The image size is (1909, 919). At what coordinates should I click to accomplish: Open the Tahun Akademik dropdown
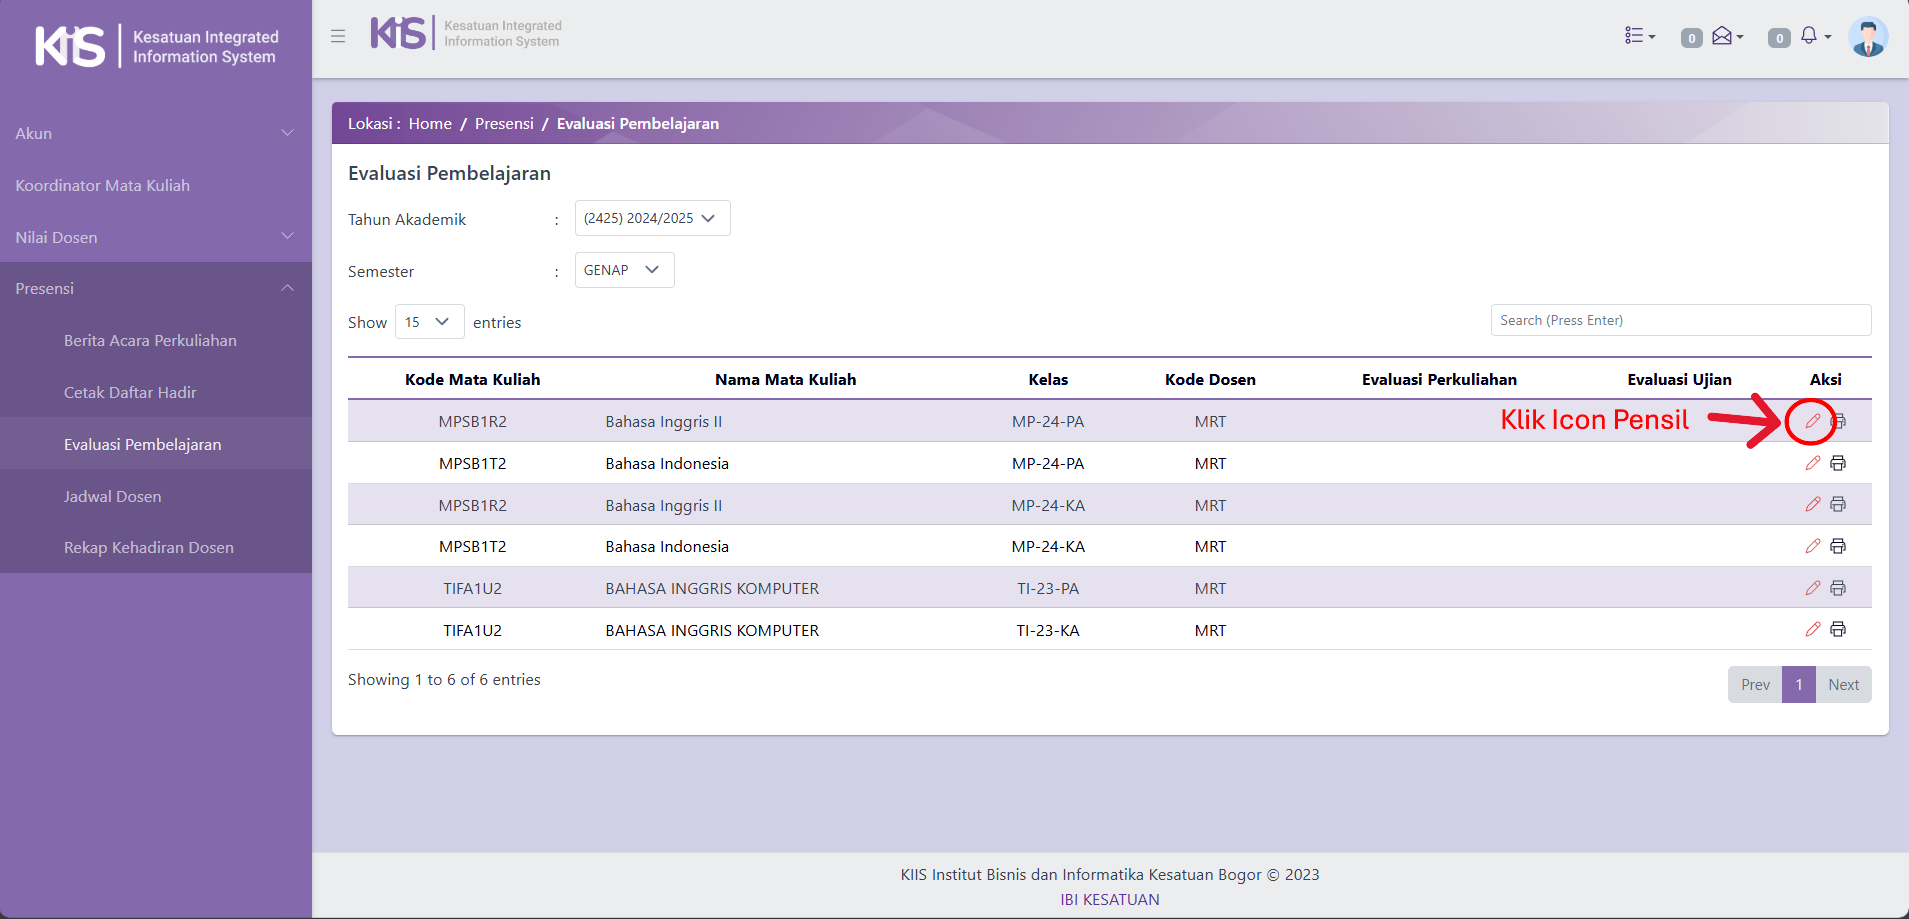[652, 218]
